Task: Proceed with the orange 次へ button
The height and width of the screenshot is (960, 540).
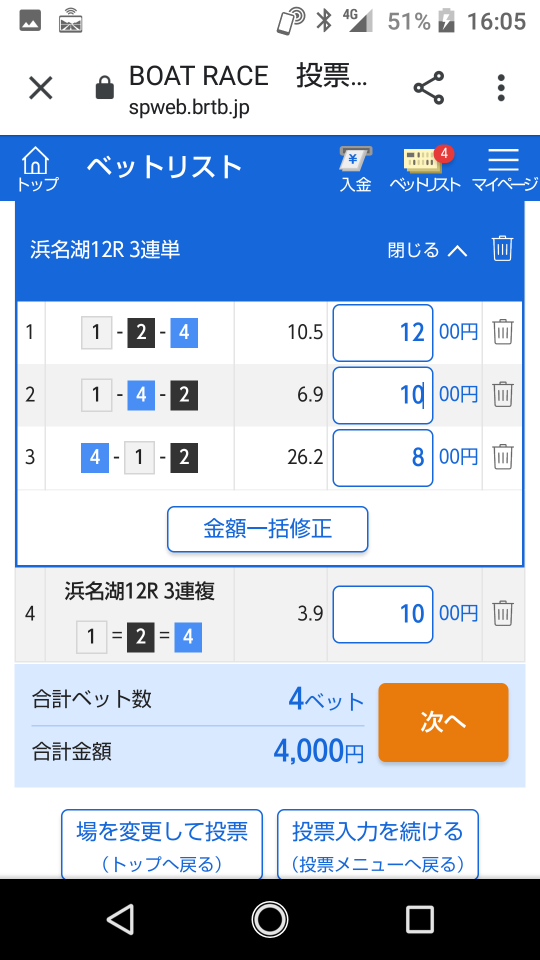Action: point(443,722)
